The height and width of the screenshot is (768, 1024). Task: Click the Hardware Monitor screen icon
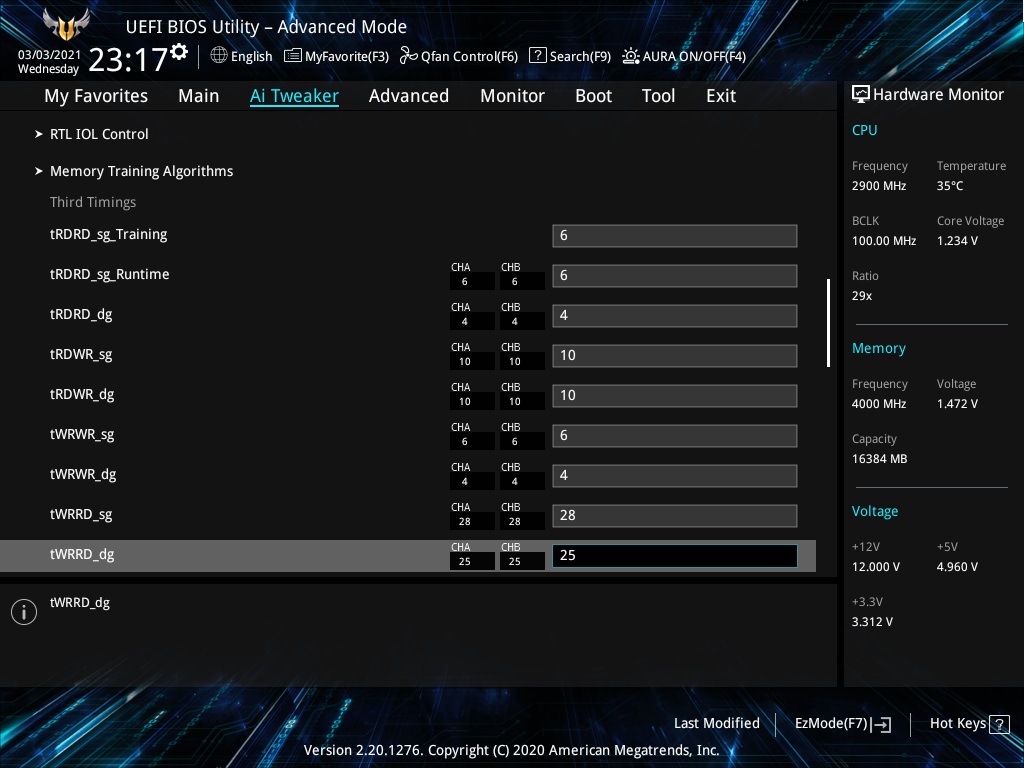click(x=861, y=94)
